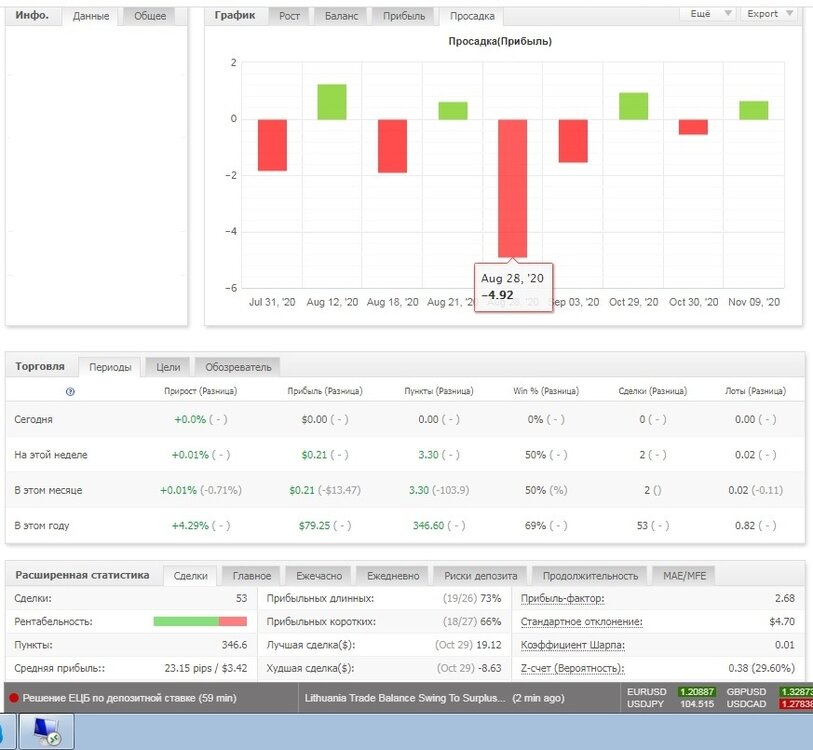This screenshot has height=750, width=813.
Task: Open the MAE/MFE tab
Action: point(684,576)
